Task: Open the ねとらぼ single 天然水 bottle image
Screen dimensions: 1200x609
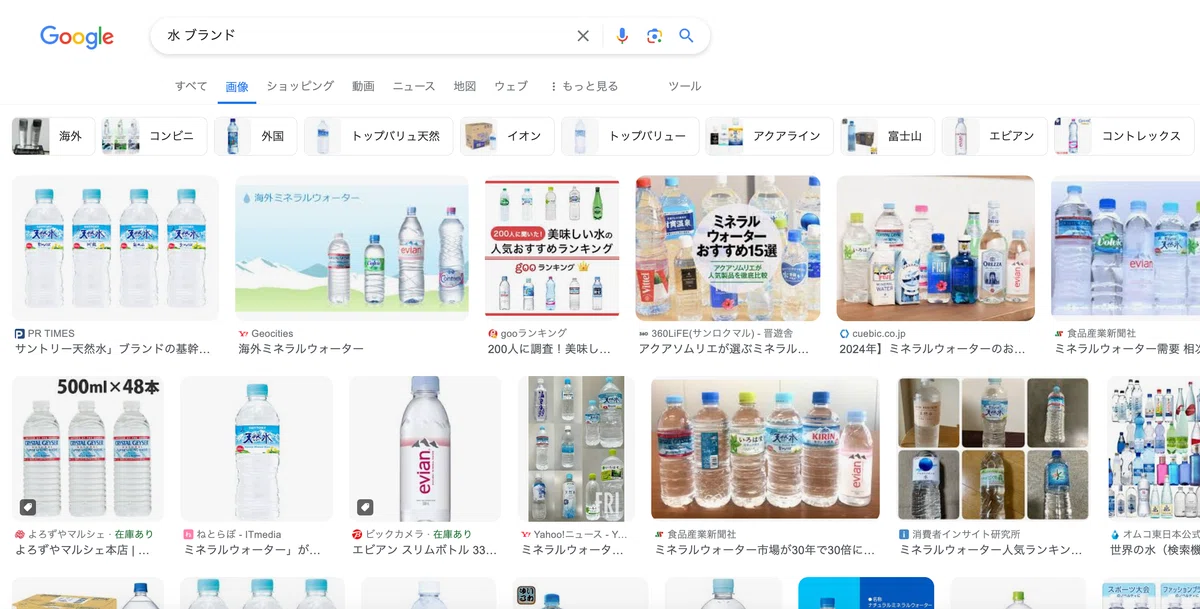Action: (256, 449)
